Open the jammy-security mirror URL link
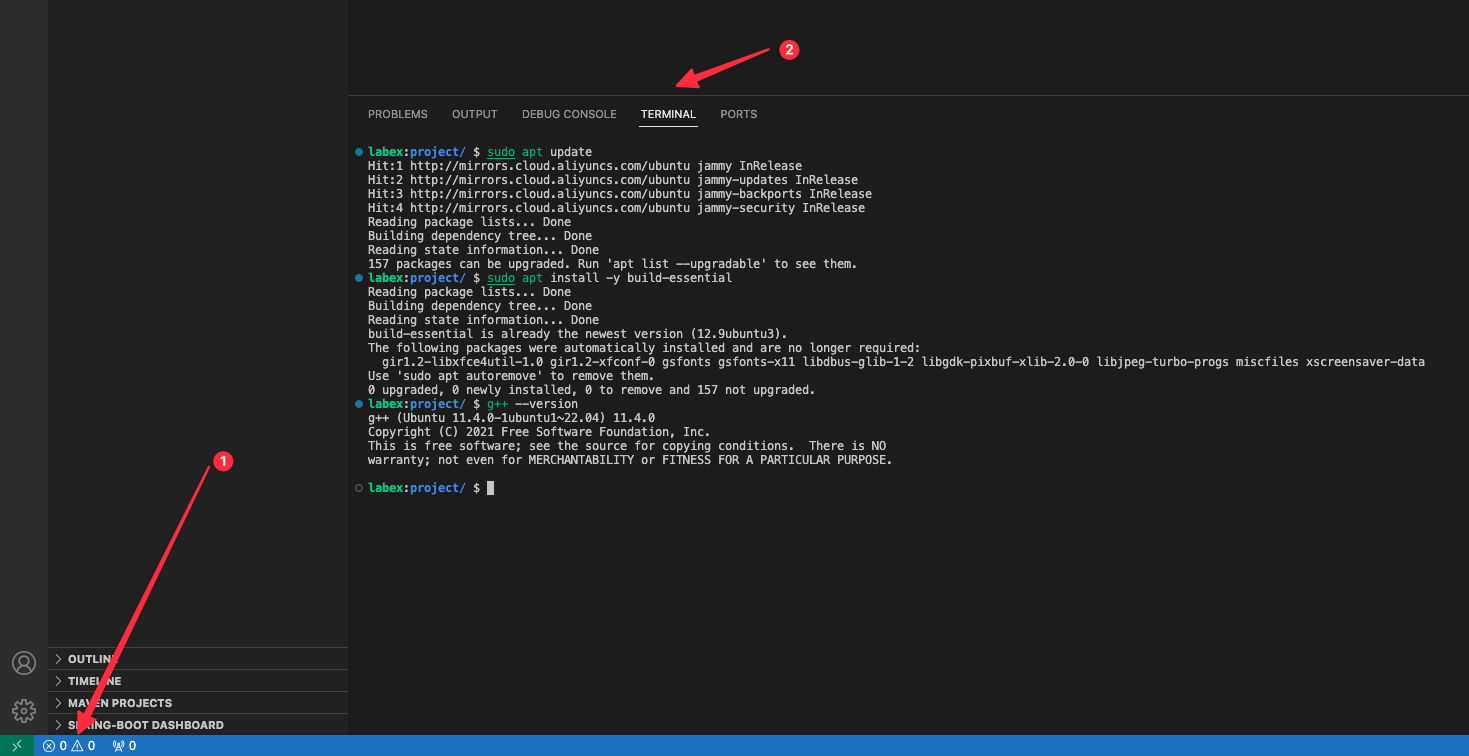The image size is (1469, 756). click(549, 208)
